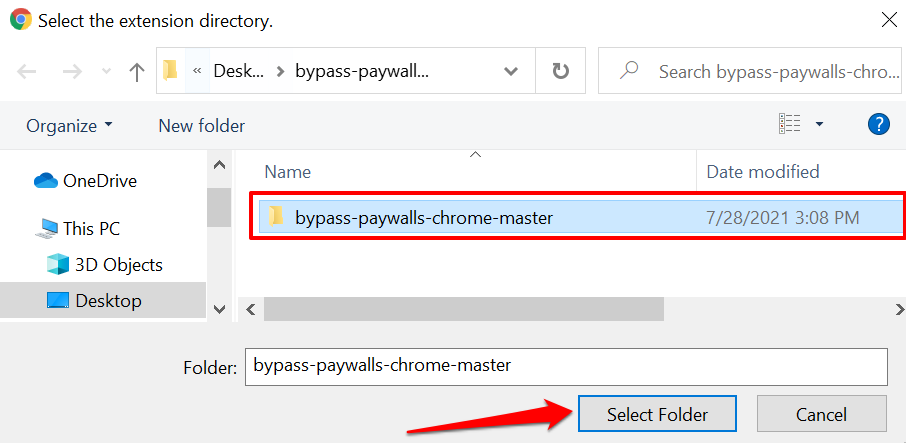Click the 7/28/2021 3:08 PM date cell
906x443 pixels.
click(783, 217)
